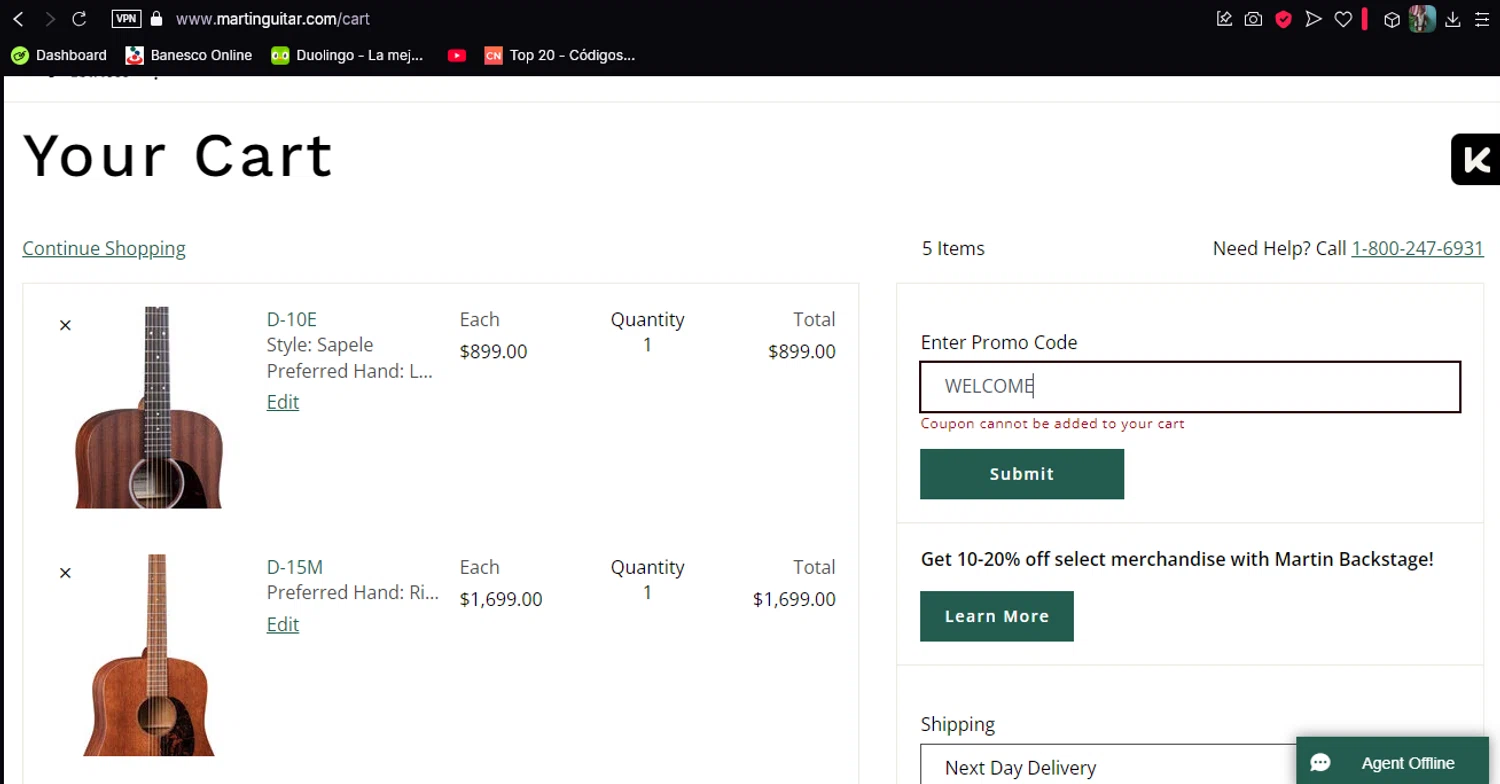Expand the Next Day Delivery shipping dropdown

coord(1190,765)
